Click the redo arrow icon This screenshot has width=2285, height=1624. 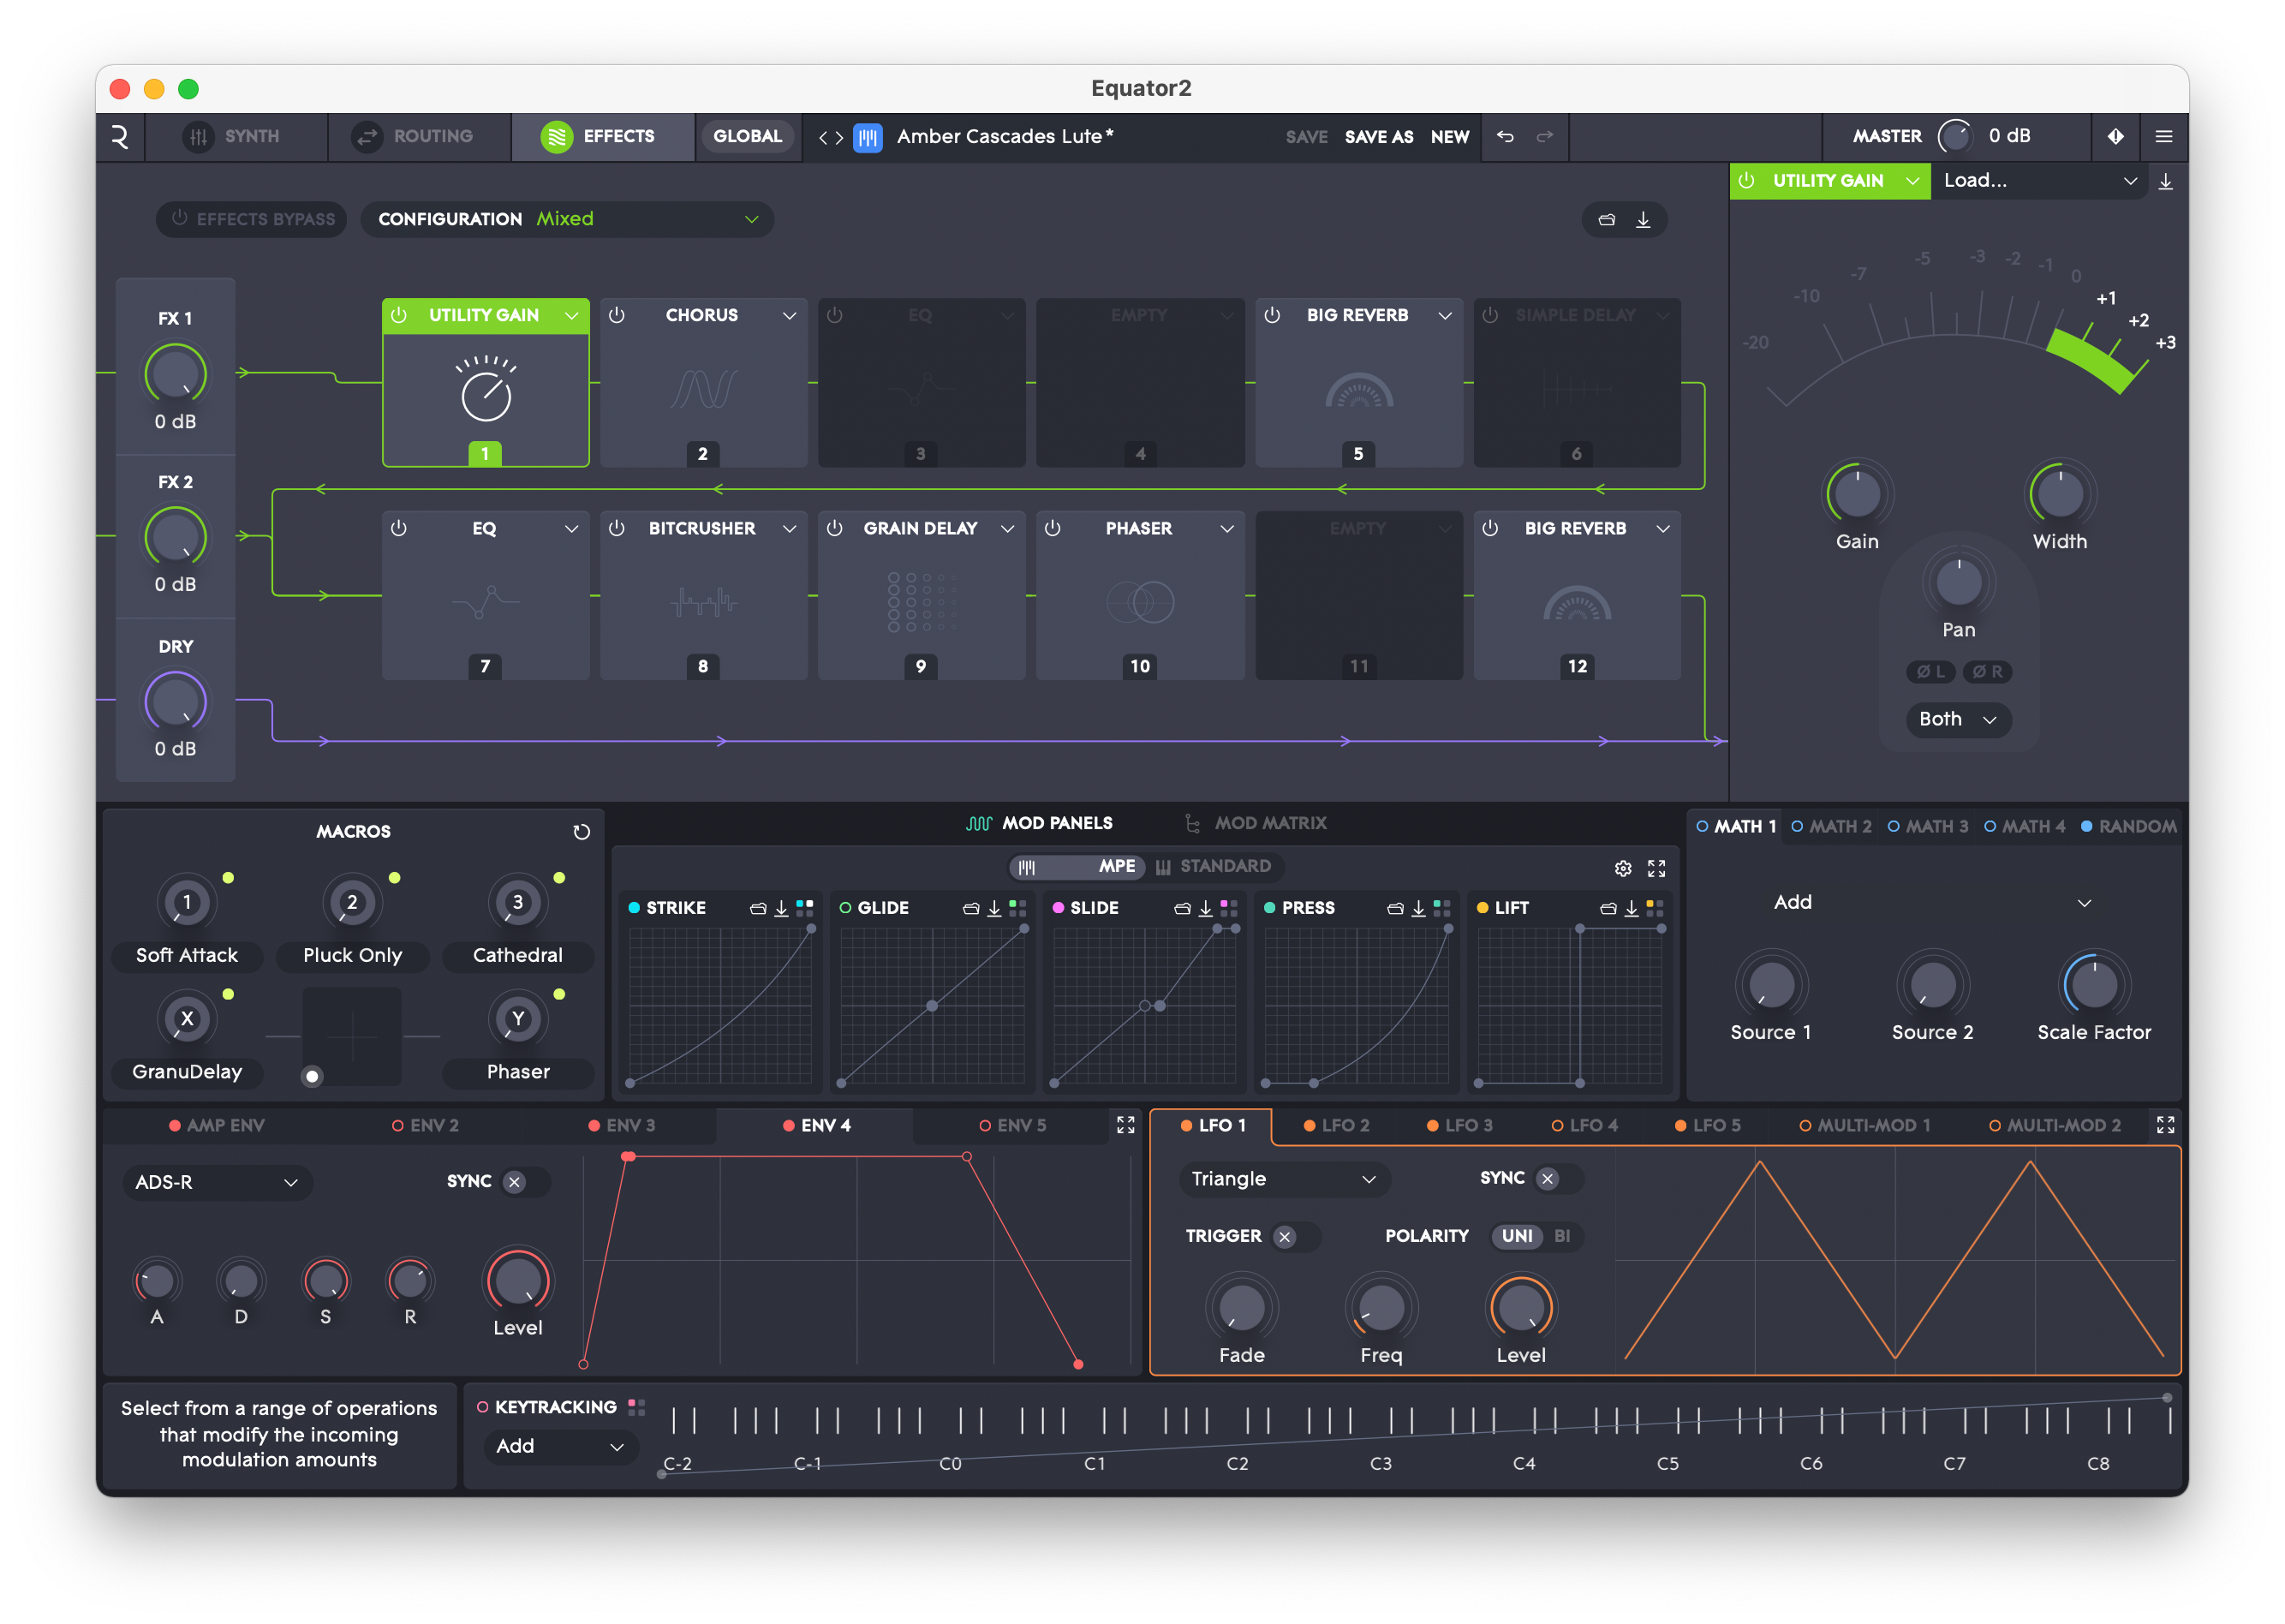(1544, 136)
